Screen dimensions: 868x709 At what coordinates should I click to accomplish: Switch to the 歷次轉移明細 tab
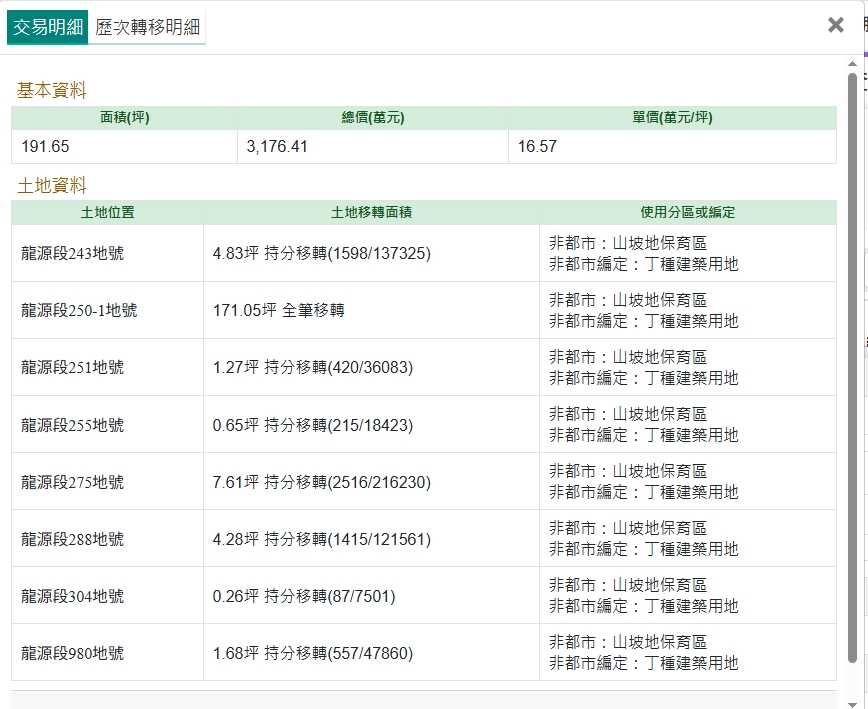tap(147, 27)
